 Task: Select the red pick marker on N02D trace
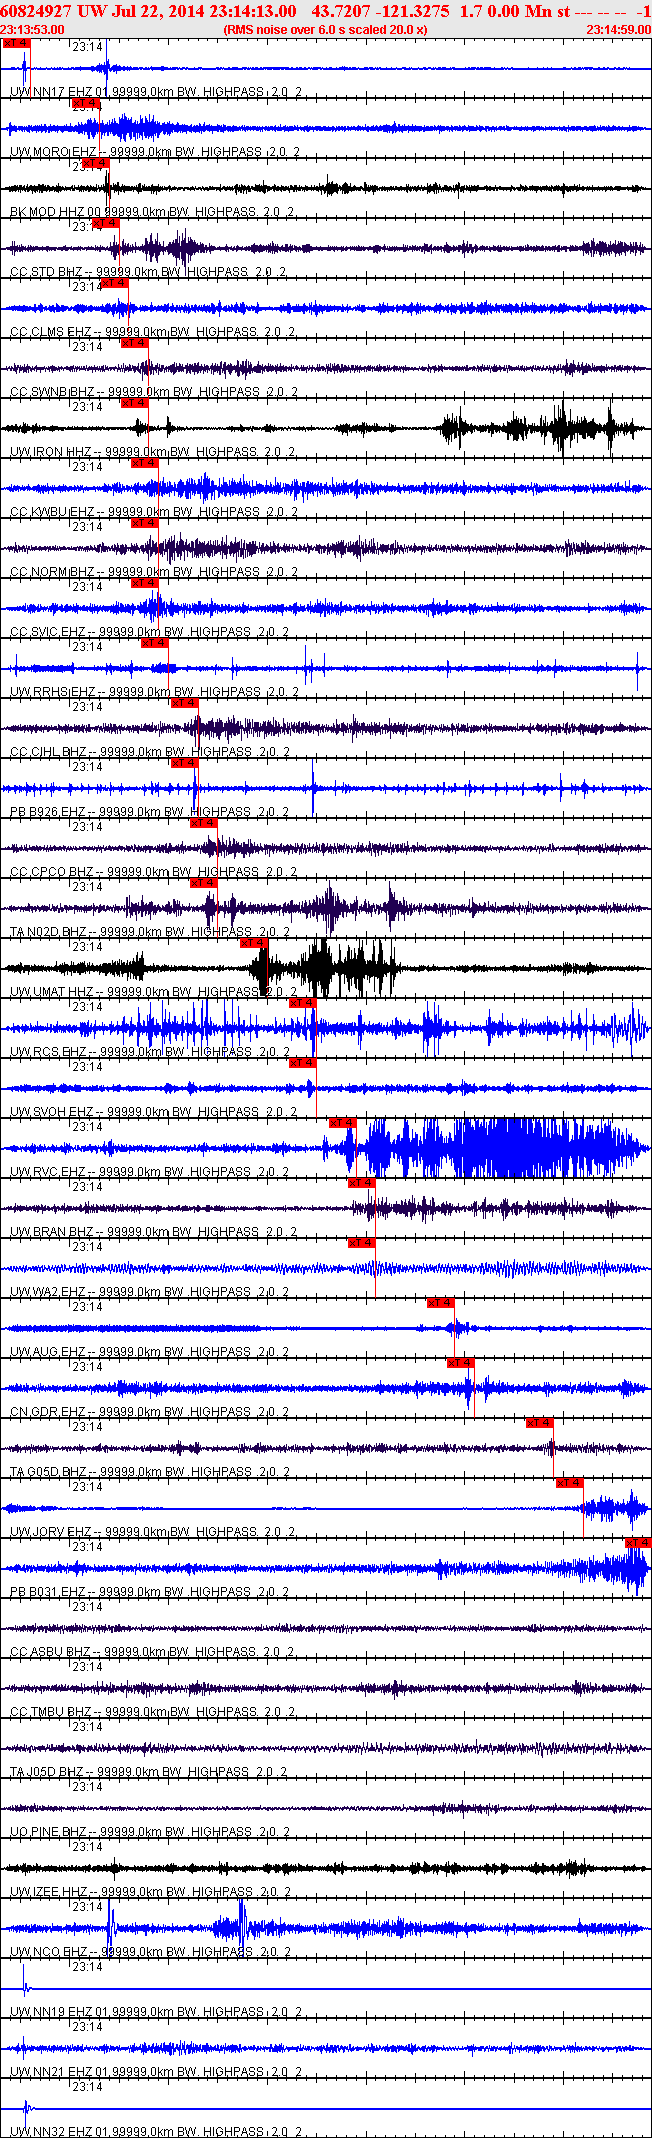(204, 883)
